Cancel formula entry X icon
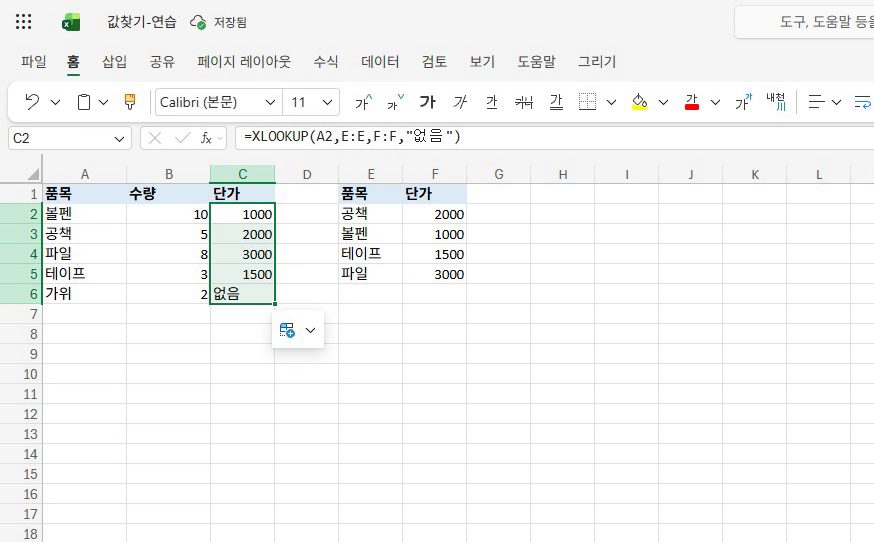 (155, 138)
